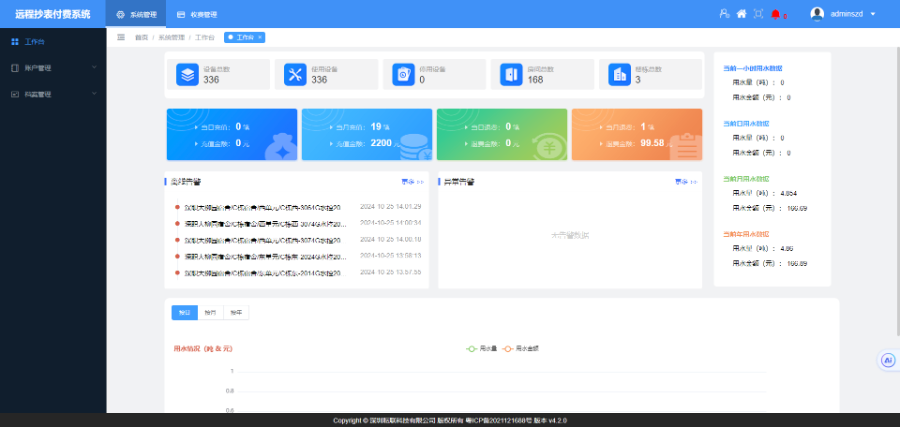Click the 停用设备 card icon
The height and width of the screenshot is (427, 900).
[404, 75]
